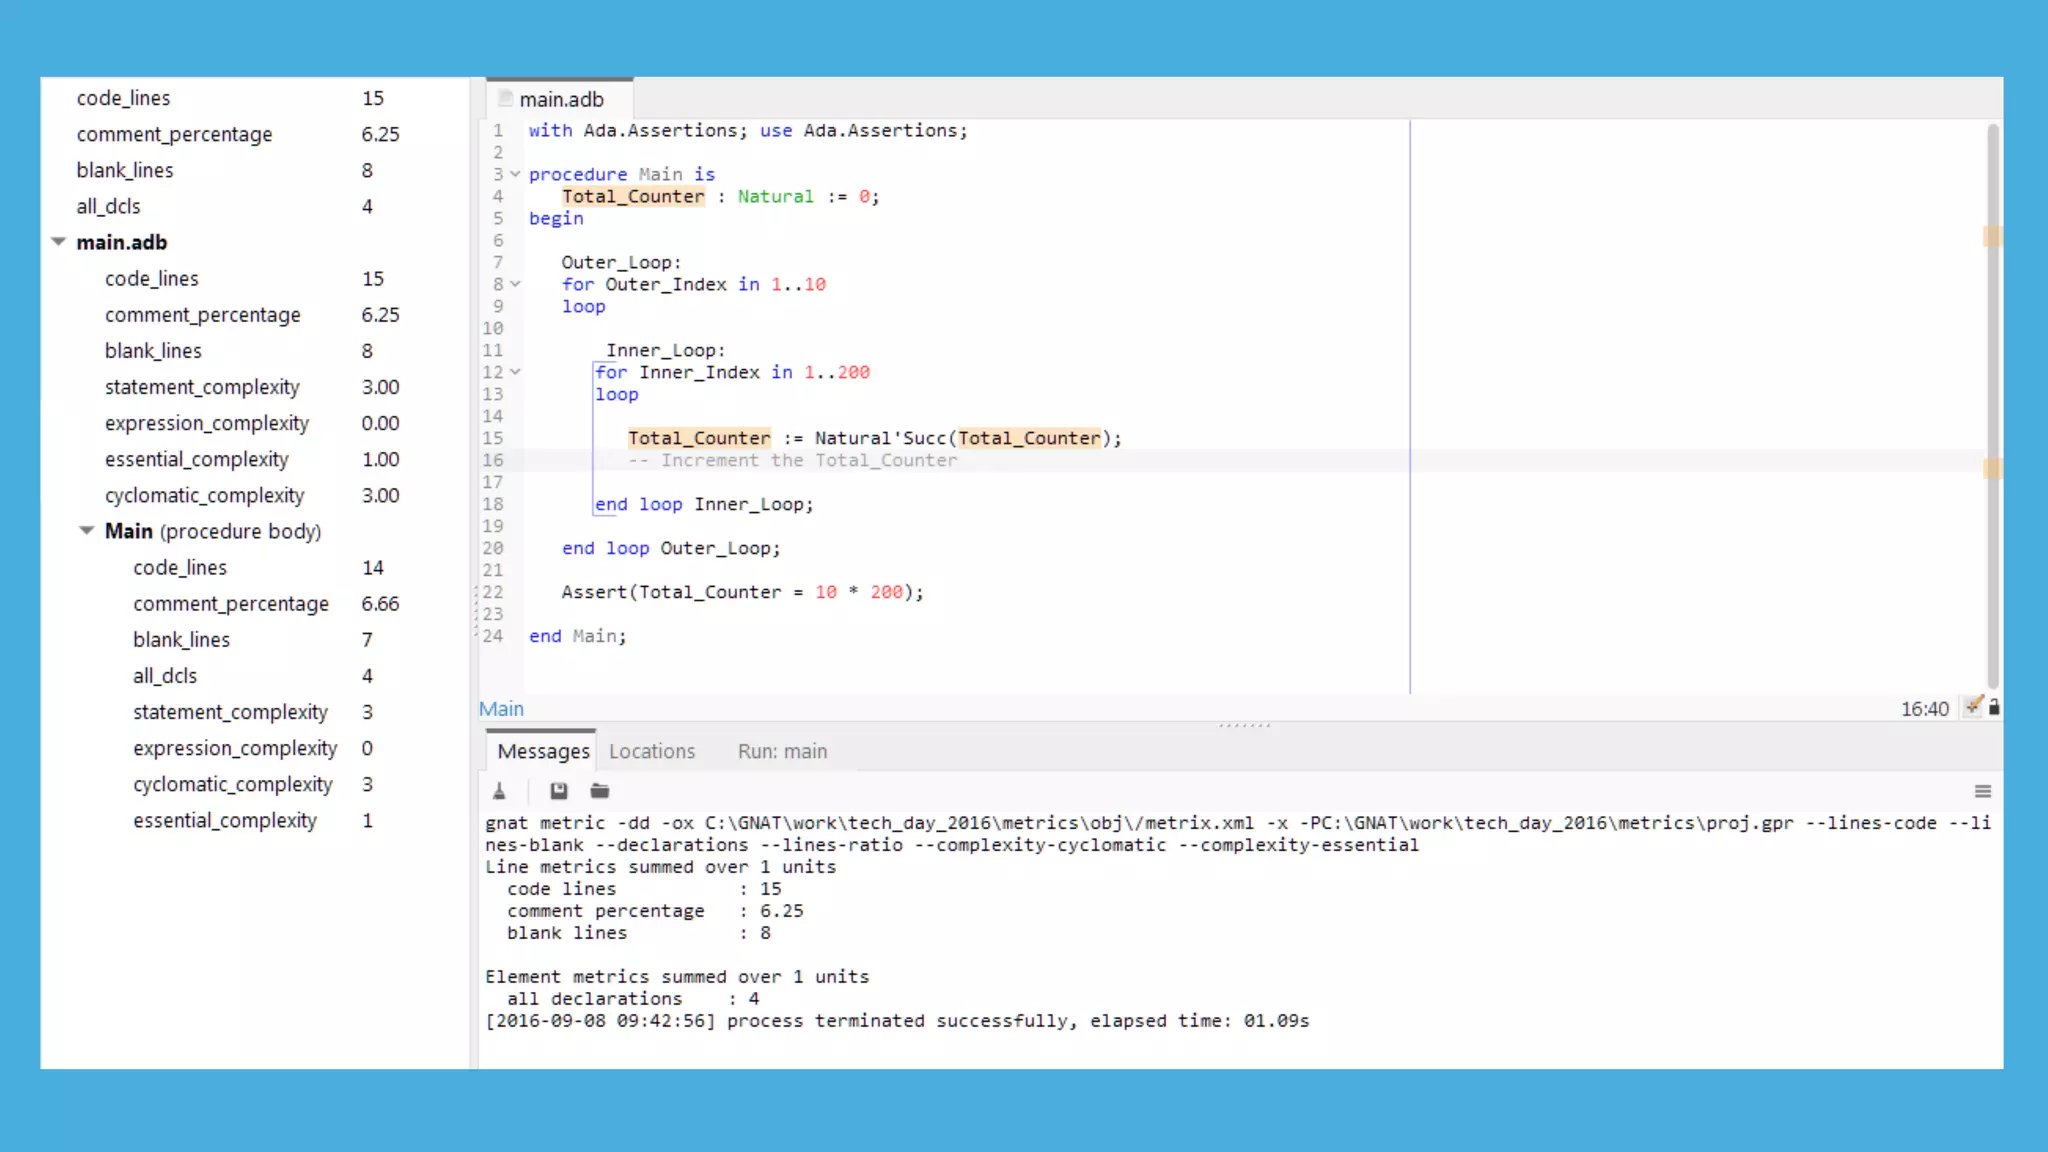Open the Messages panel hamburger menu
Image resolution: width=2048 pixels, height=1152 pixels.
(1983, 791)
